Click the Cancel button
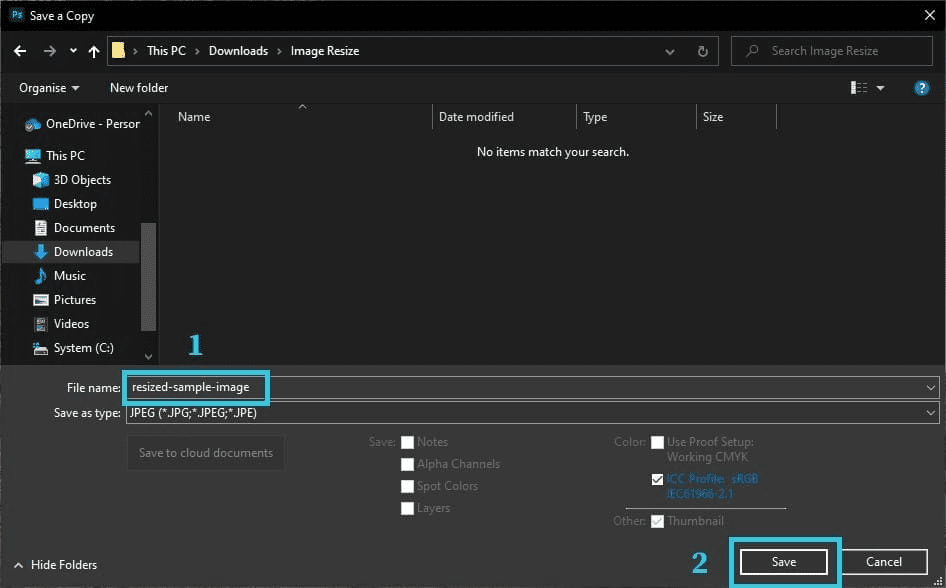 click(884, 562)
